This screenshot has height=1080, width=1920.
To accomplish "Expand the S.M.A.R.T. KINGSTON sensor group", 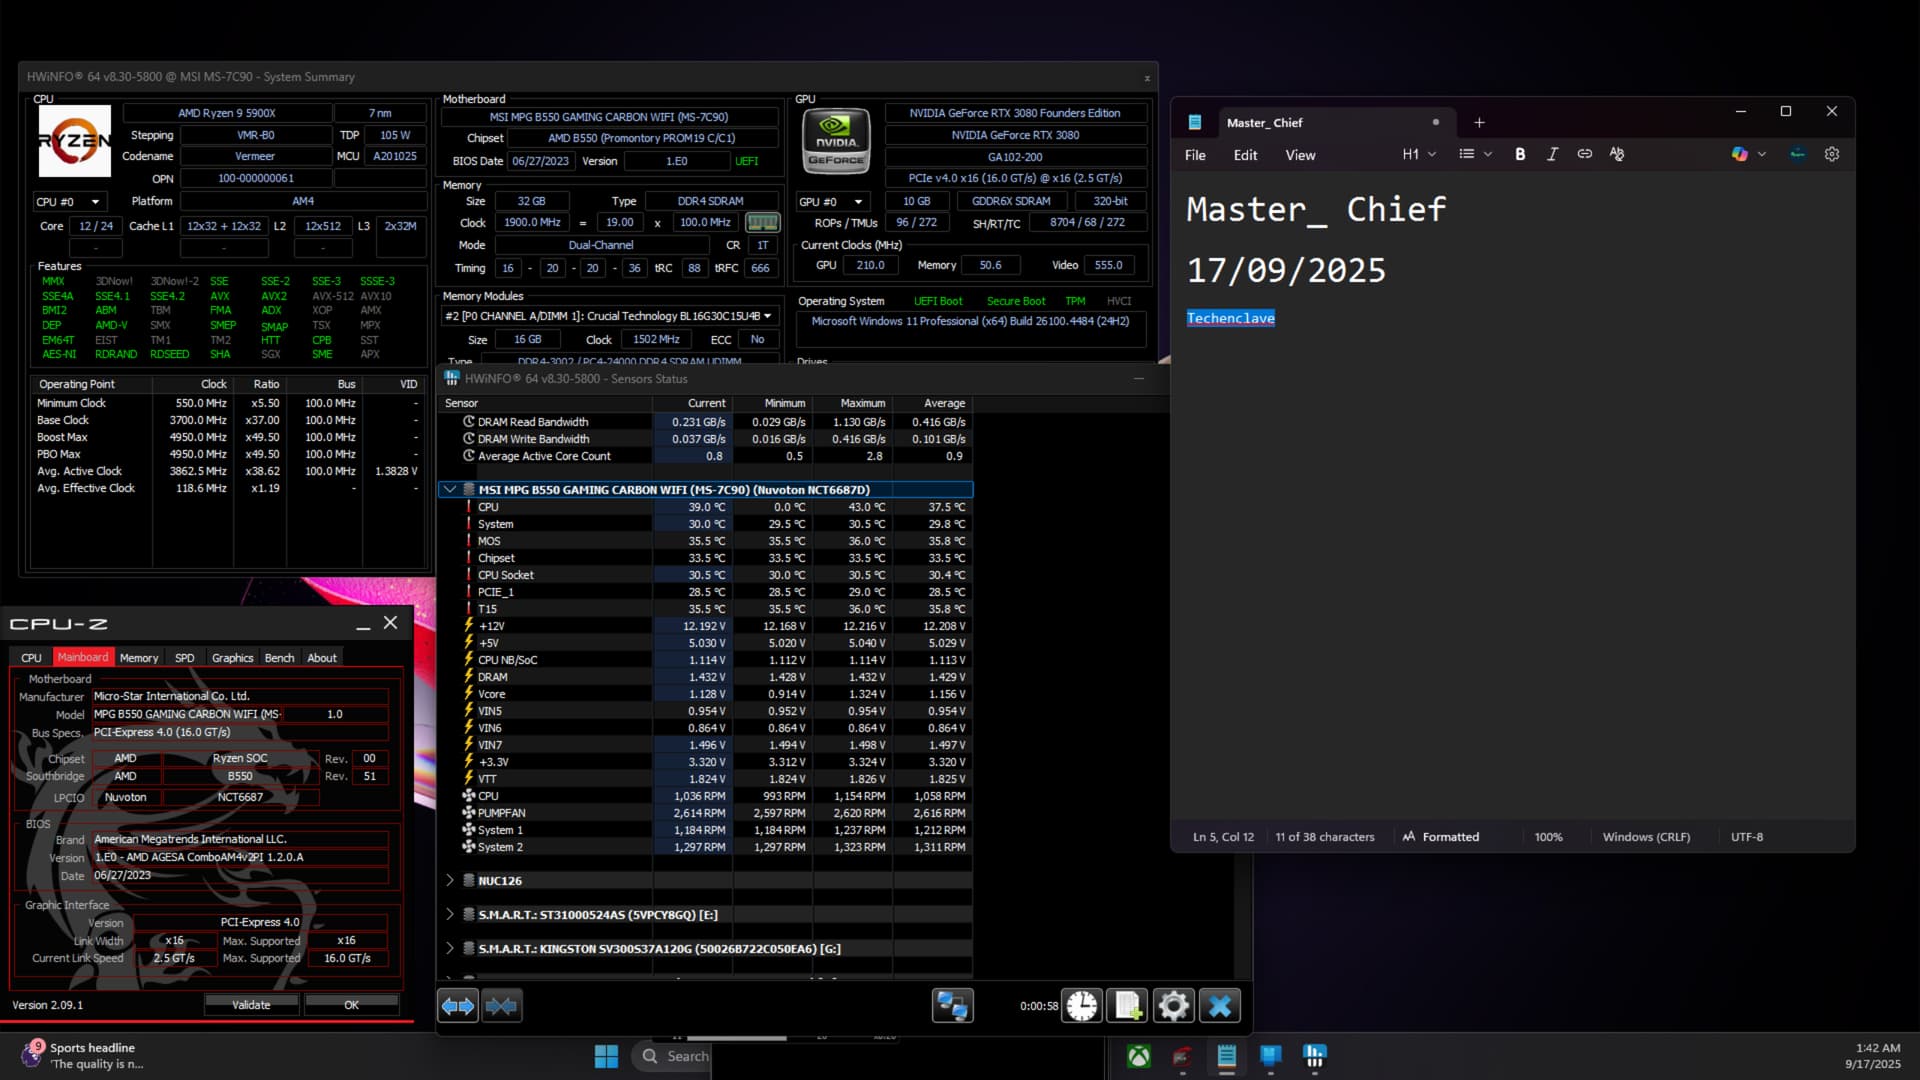I will (x=449, y=949).
